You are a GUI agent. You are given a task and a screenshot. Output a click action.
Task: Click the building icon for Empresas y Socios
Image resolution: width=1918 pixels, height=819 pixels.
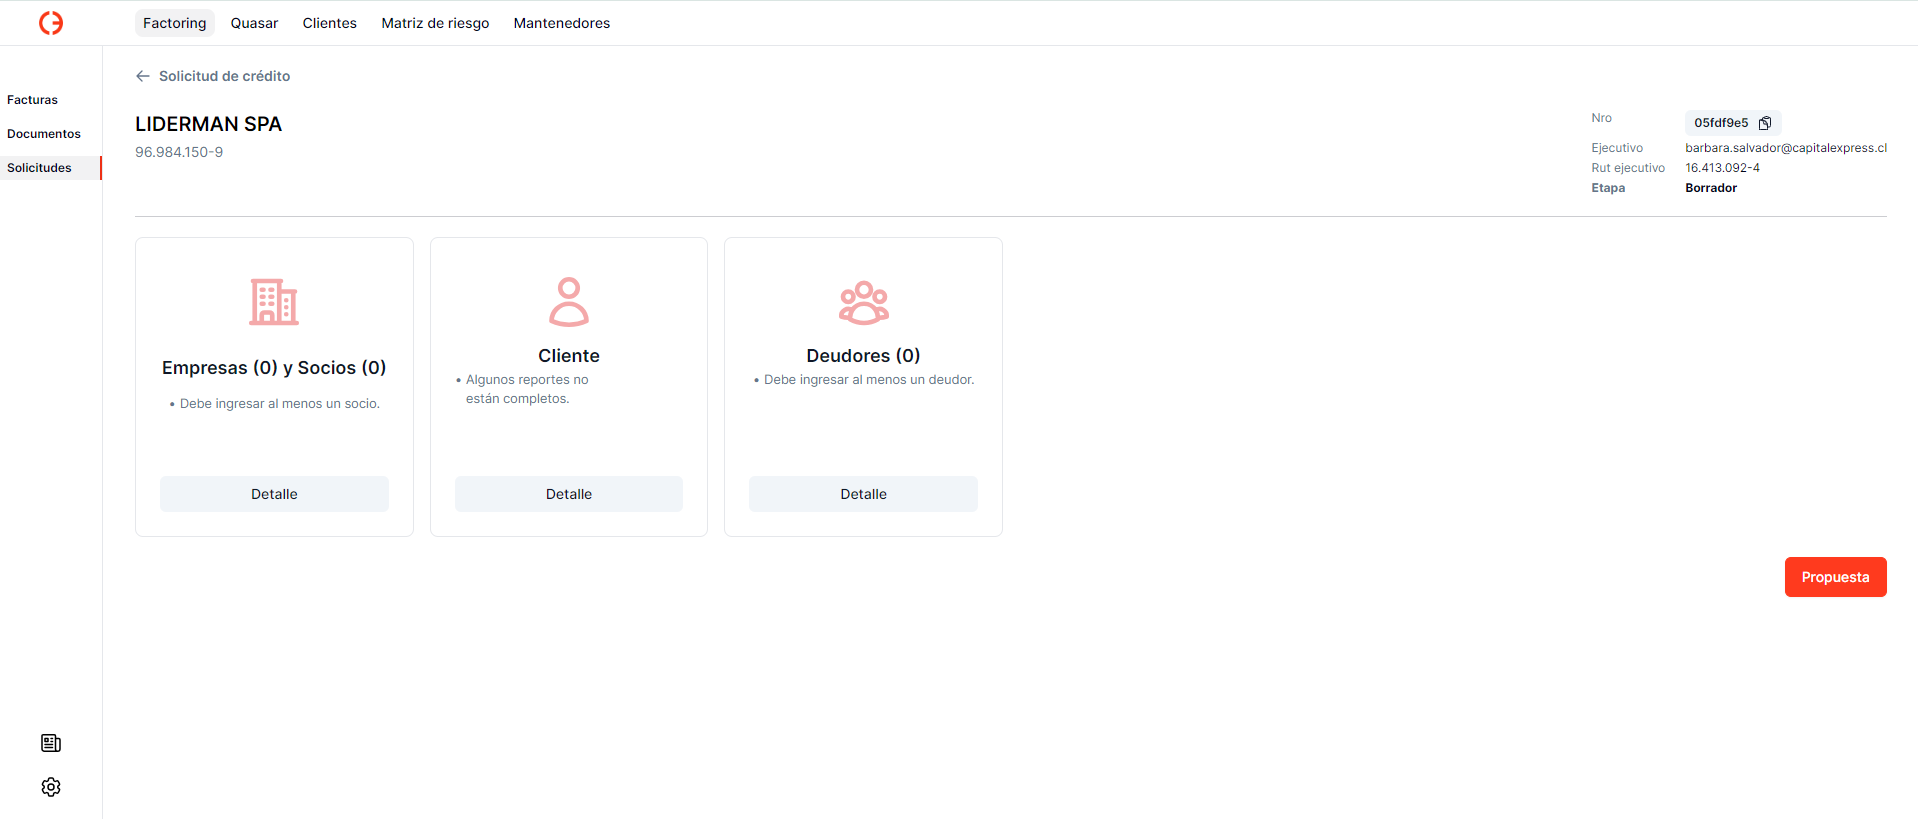pyautogui.click(x=274, y=302)
